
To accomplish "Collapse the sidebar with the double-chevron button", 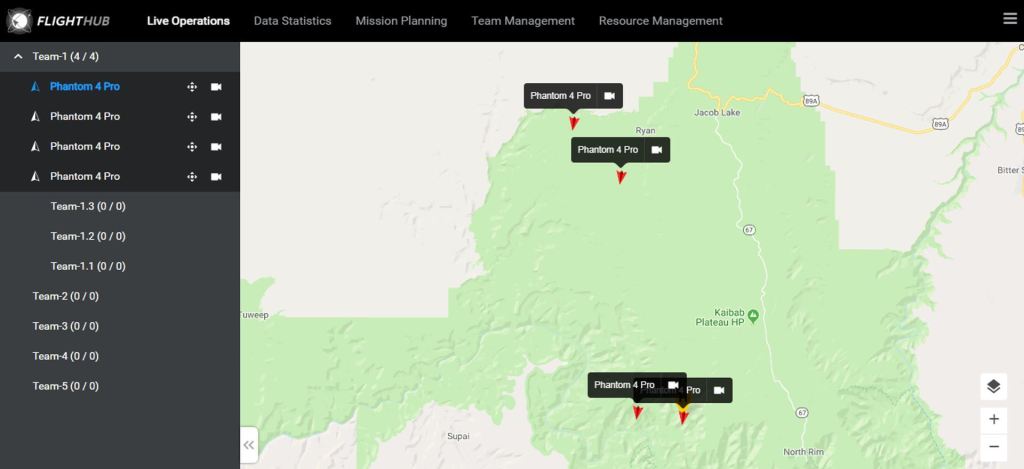I will (x=249, y=445).
